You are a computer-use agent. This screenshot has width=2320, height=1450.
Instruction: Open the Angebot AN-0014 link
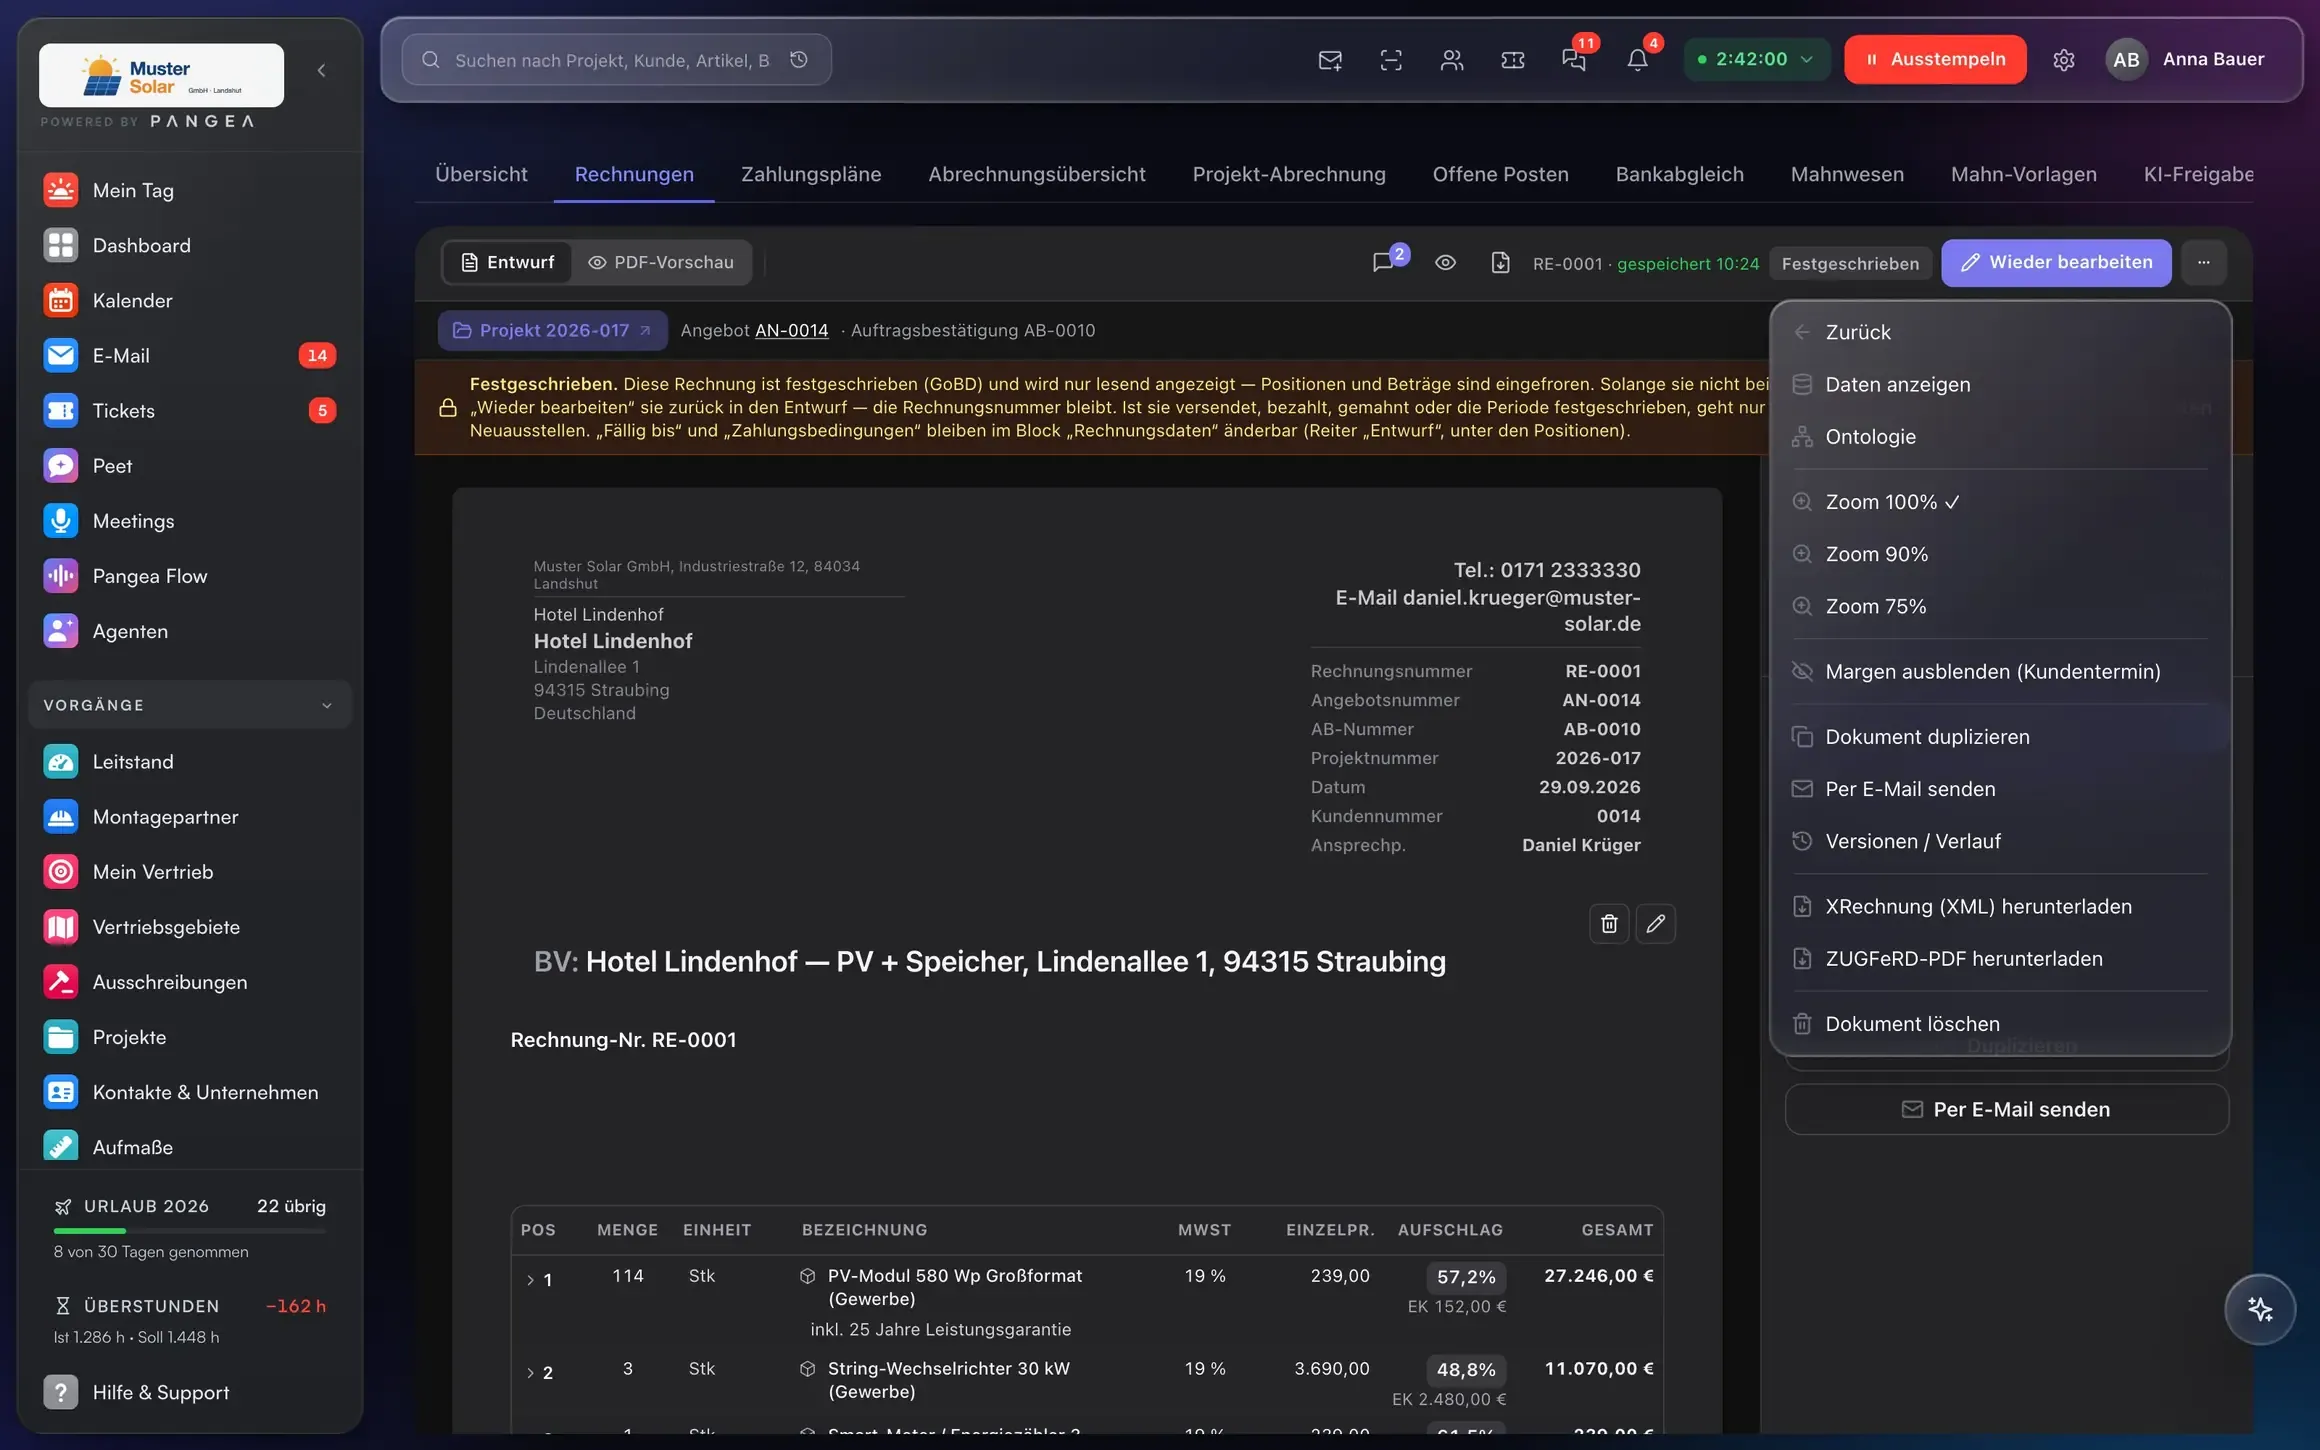click(x=791, y=331)
